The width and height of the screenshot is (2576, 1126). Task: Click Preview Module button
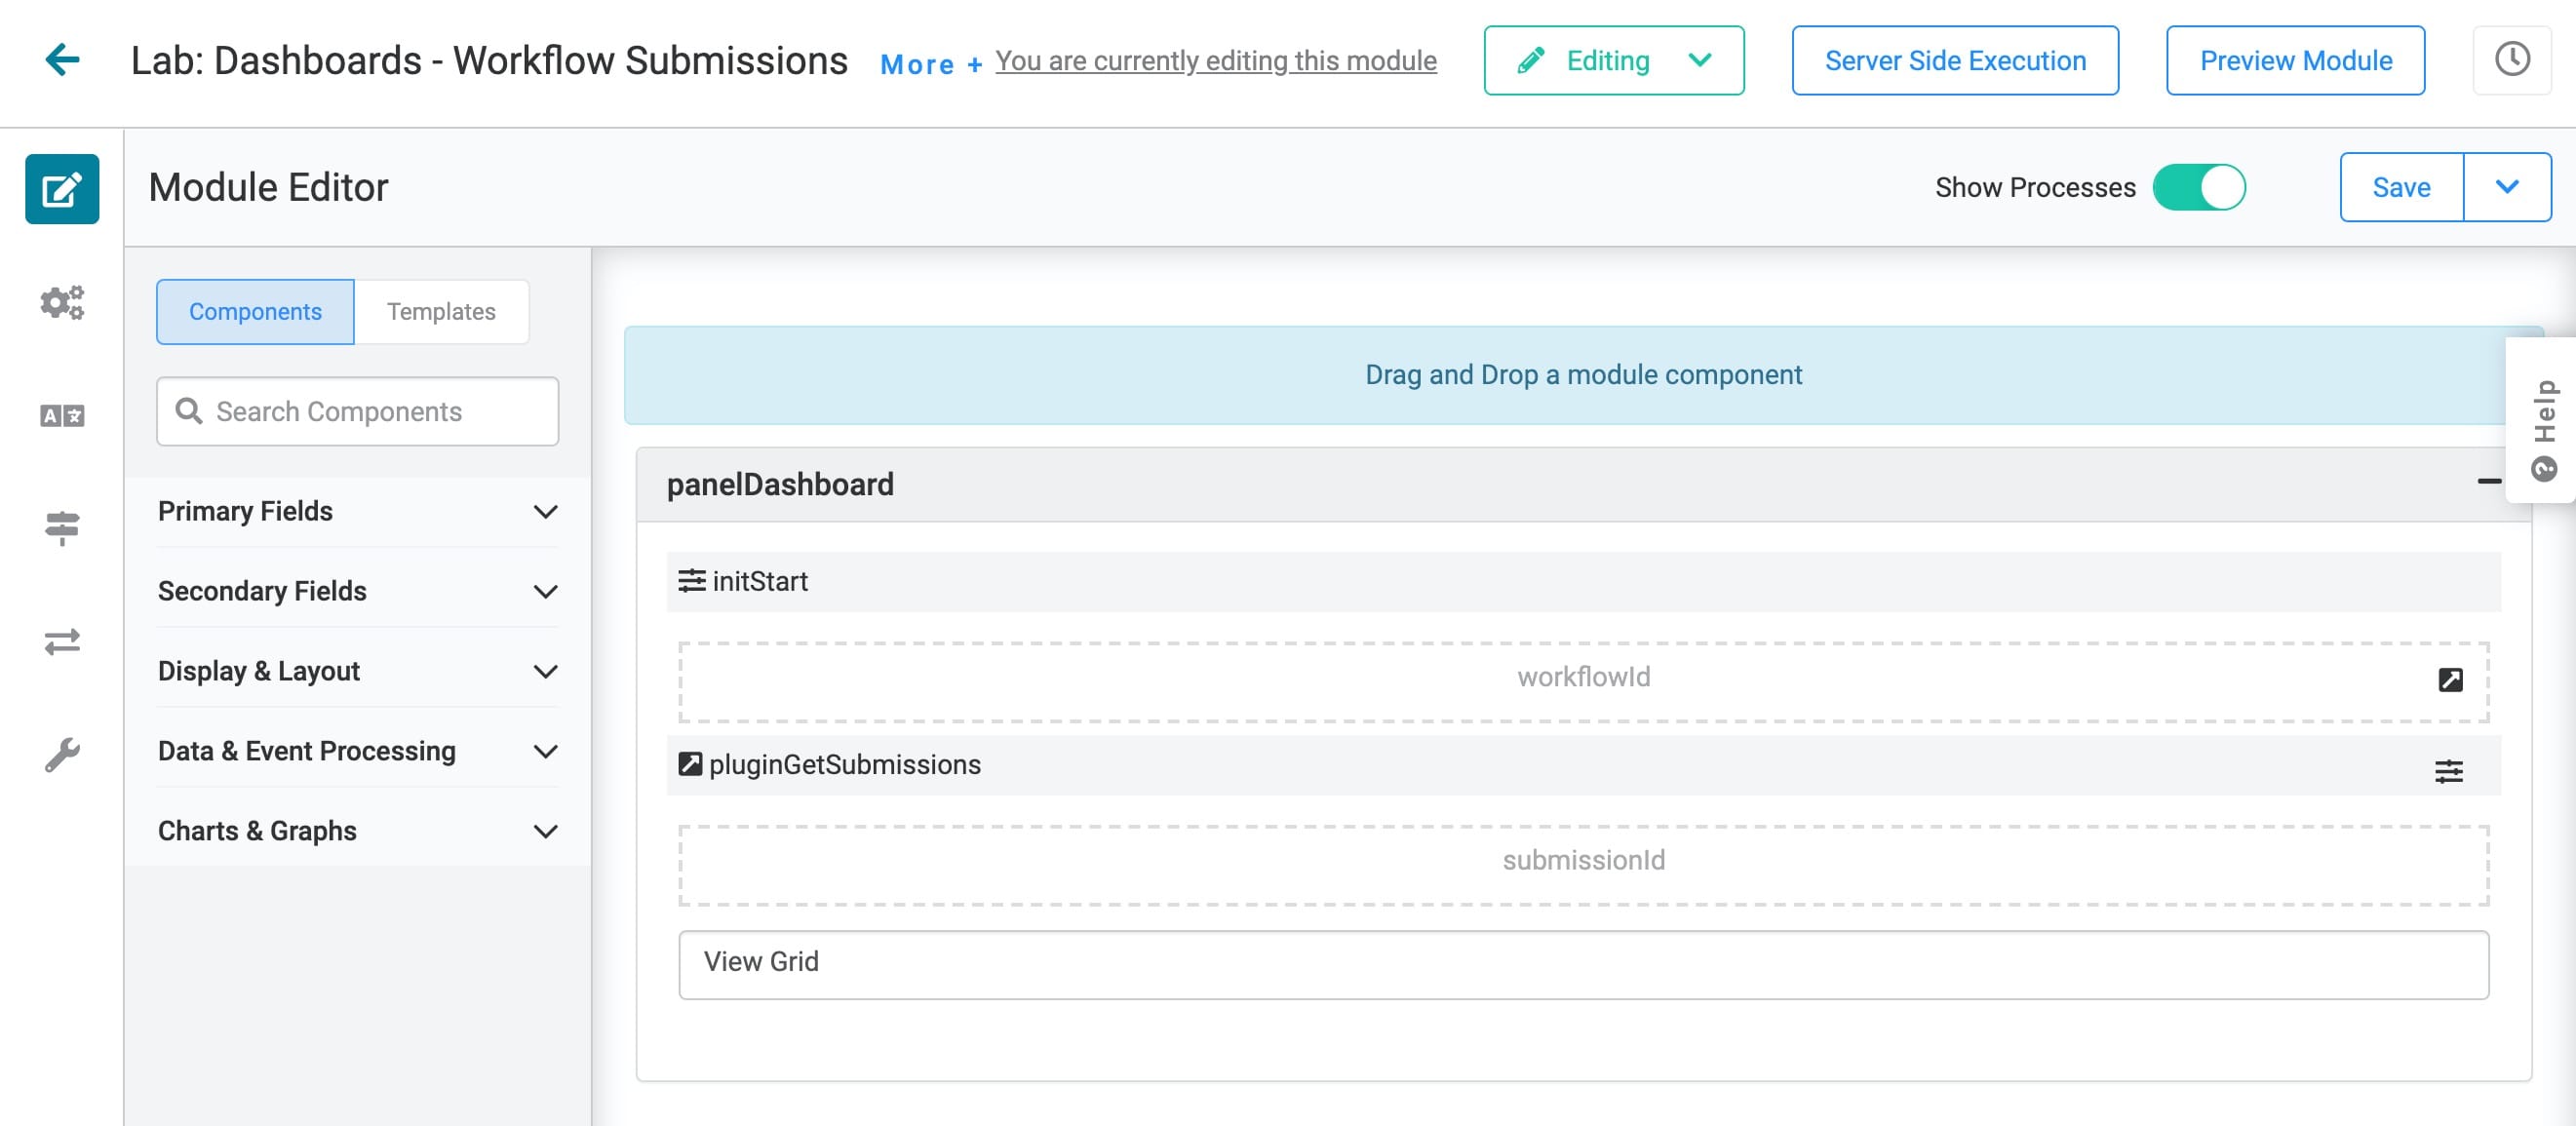2295,60
